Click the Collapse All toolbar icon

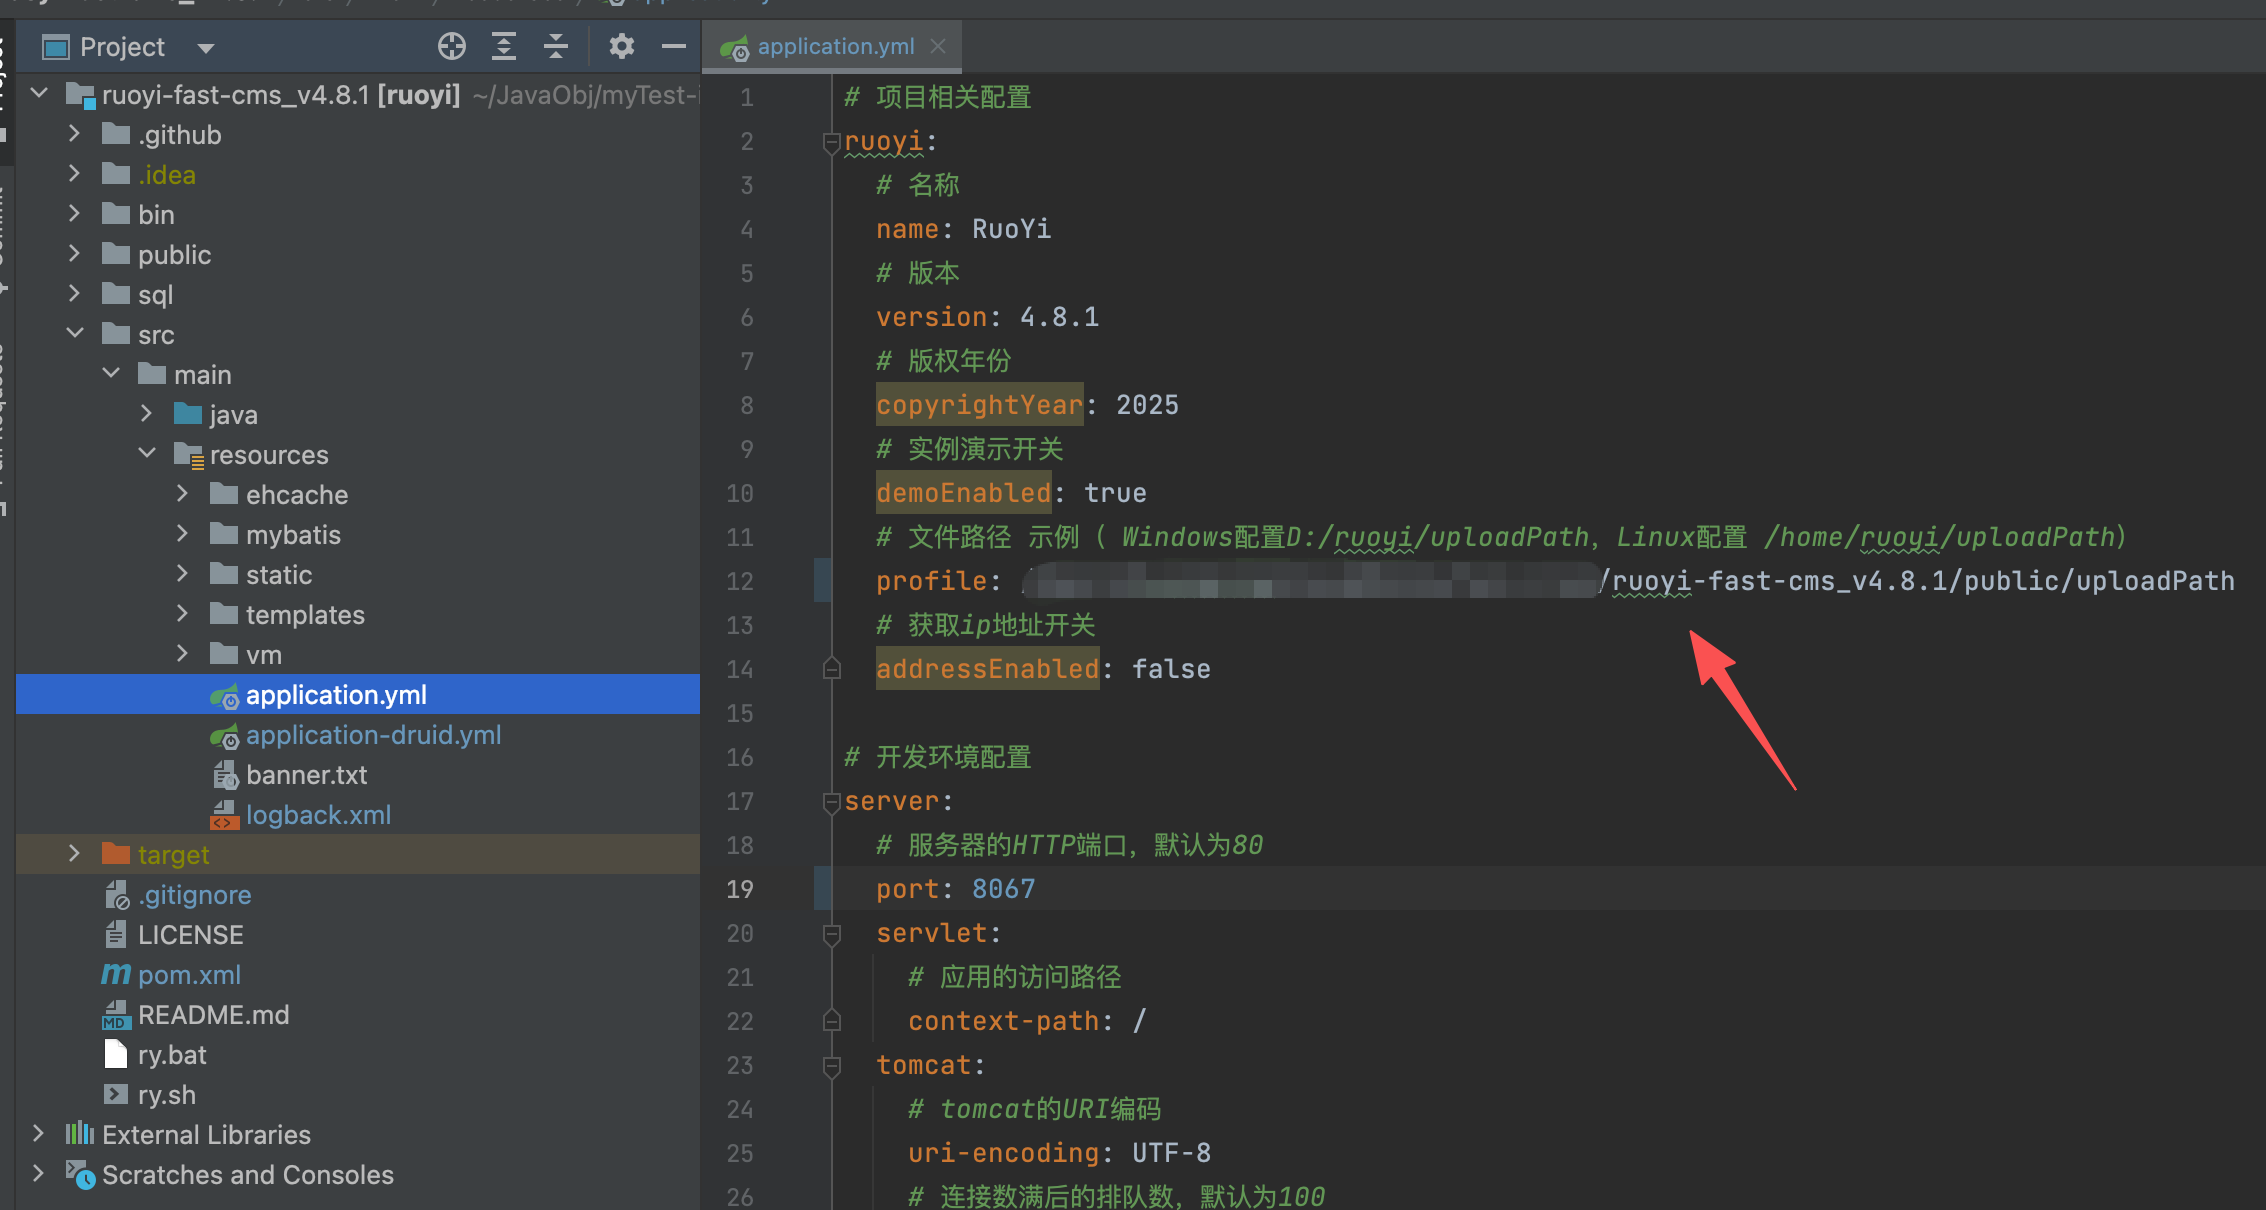[x=556, y=46]
